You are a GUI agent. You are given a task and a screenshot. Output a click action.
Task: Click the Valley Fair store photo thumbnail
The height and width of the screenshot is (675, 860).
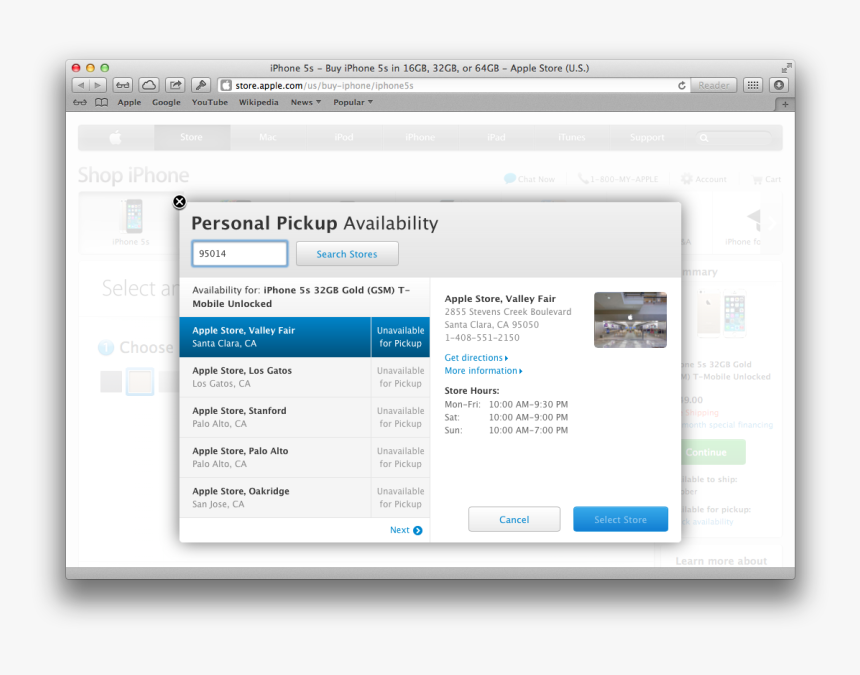[630, 320]
